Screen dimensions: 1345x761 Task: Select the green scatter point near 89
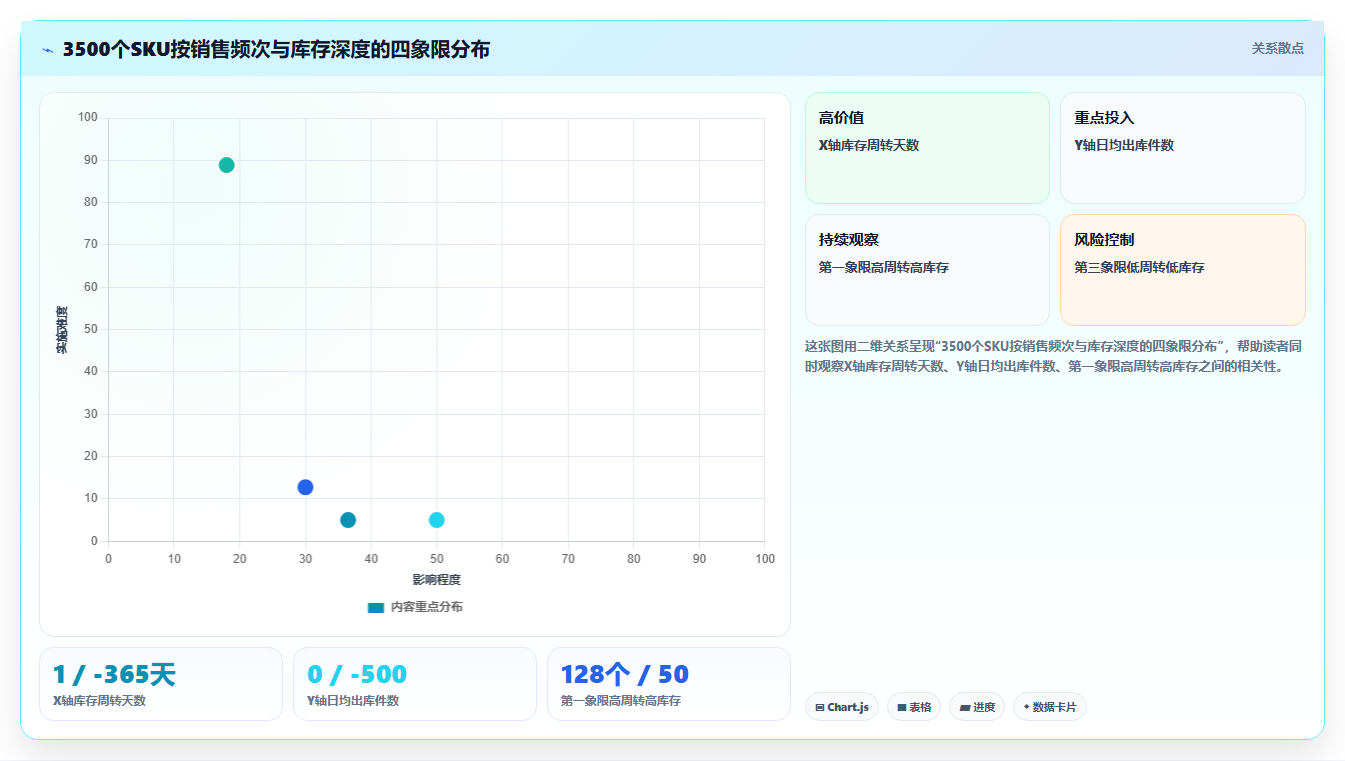pos(227,165)
